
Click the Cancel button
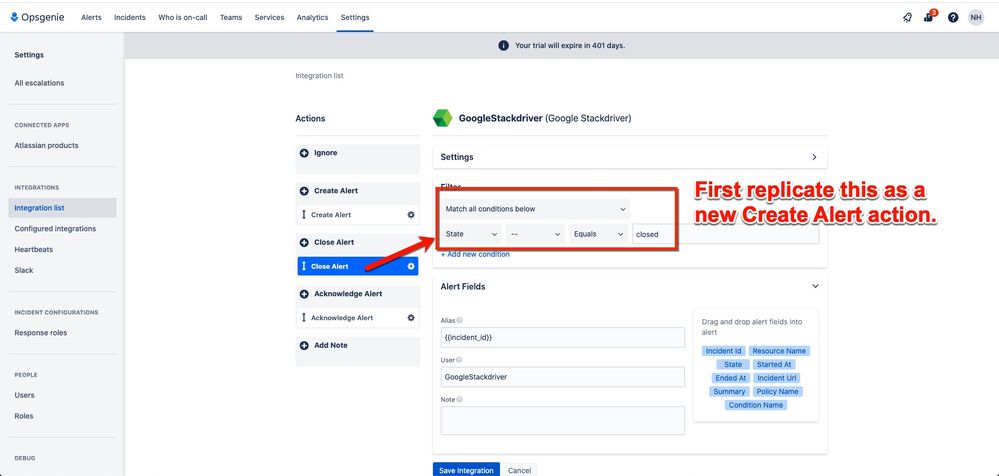point(519,470)
